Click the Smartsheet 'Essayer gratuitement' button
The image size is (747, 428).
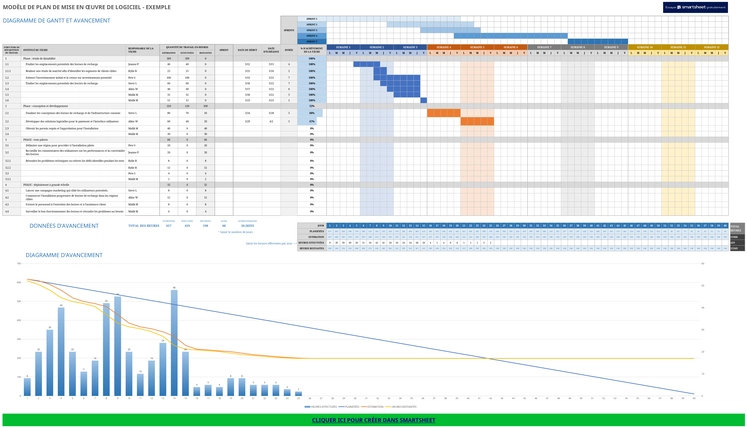coord(695,7)
